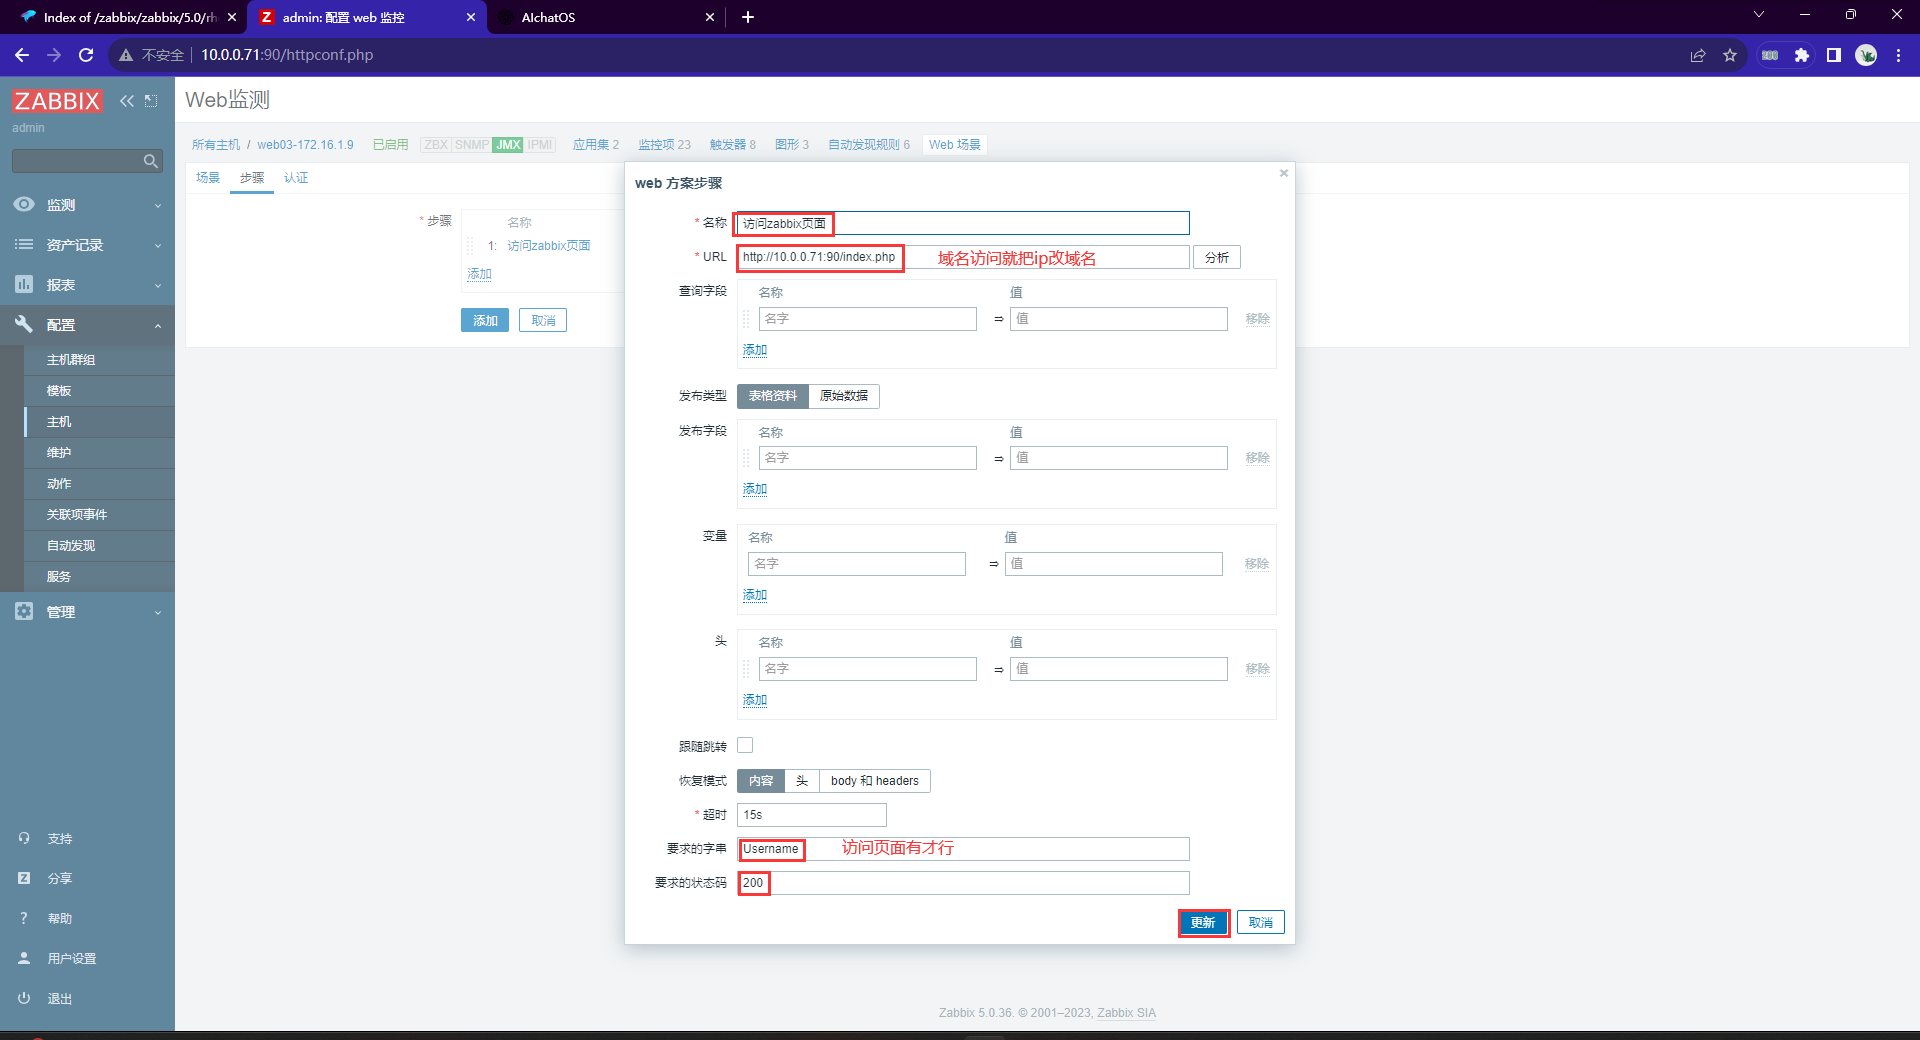1920x1040 pixels.
Task: Switch to the 场景 tab
Action: pos(208,178)
